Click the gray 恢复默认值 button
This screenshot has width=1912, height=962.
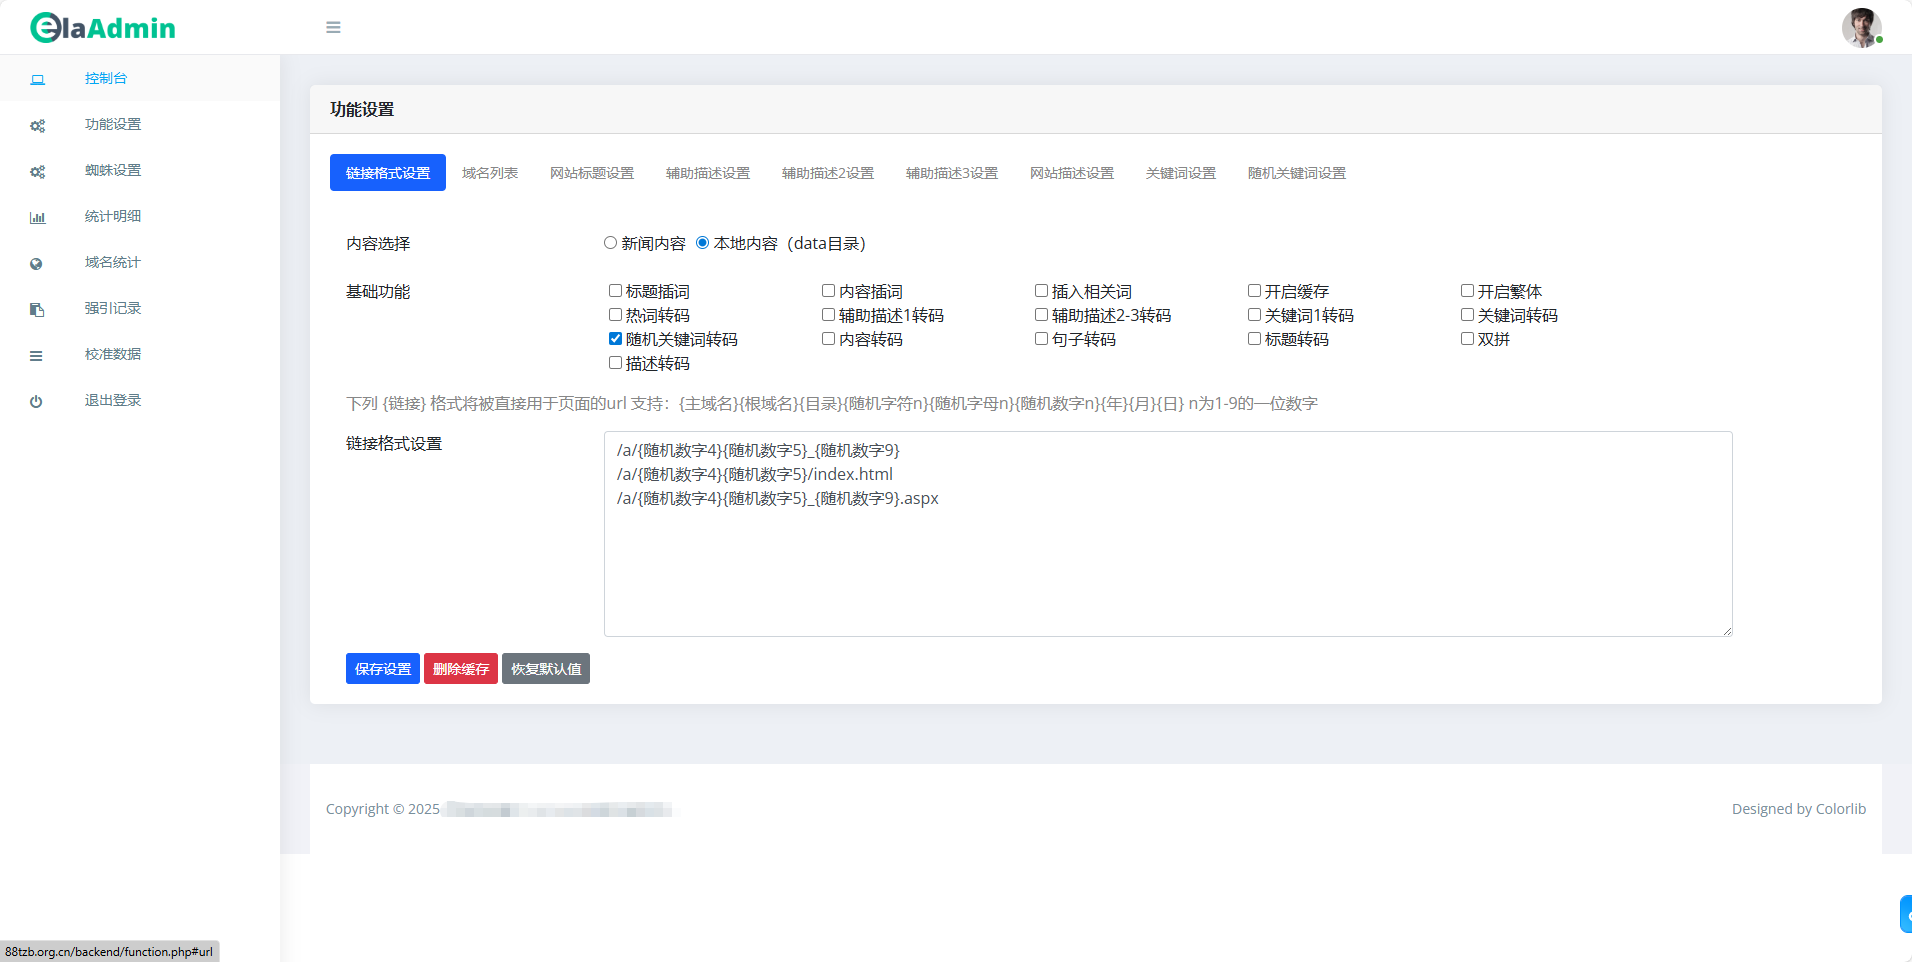point(545,669)
